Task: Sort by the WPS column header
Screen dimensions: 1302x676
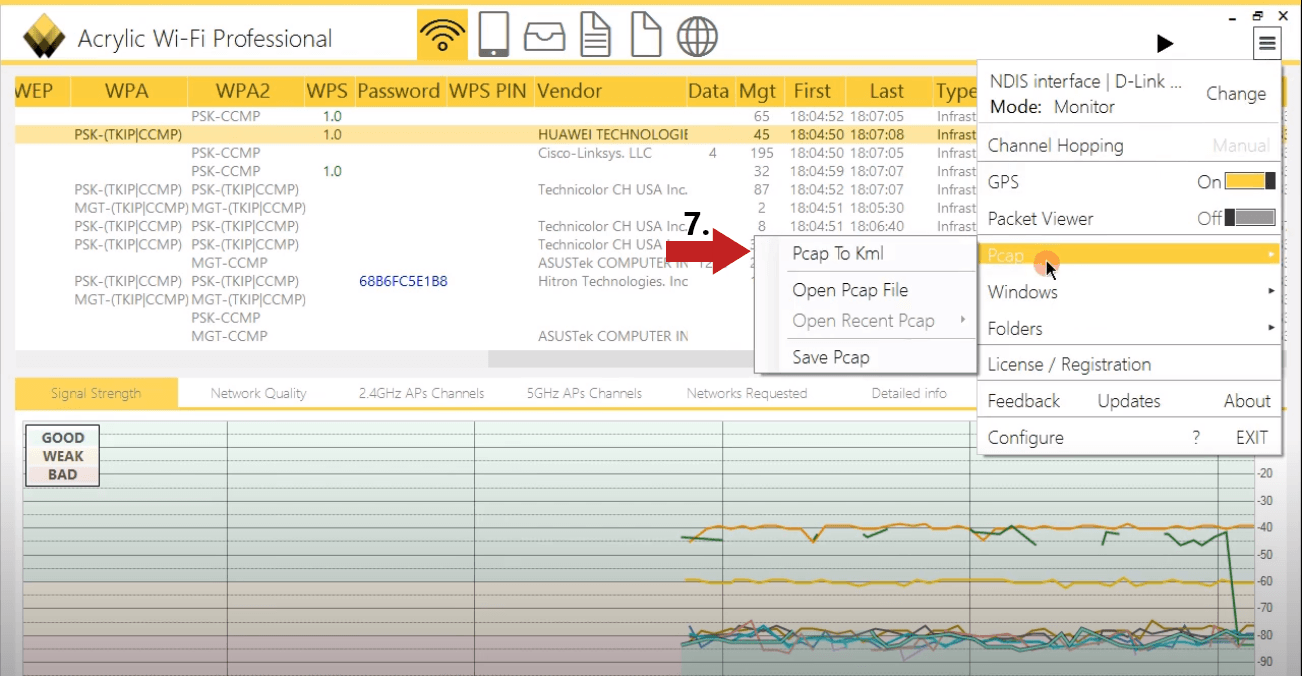Action: [327, 91]
